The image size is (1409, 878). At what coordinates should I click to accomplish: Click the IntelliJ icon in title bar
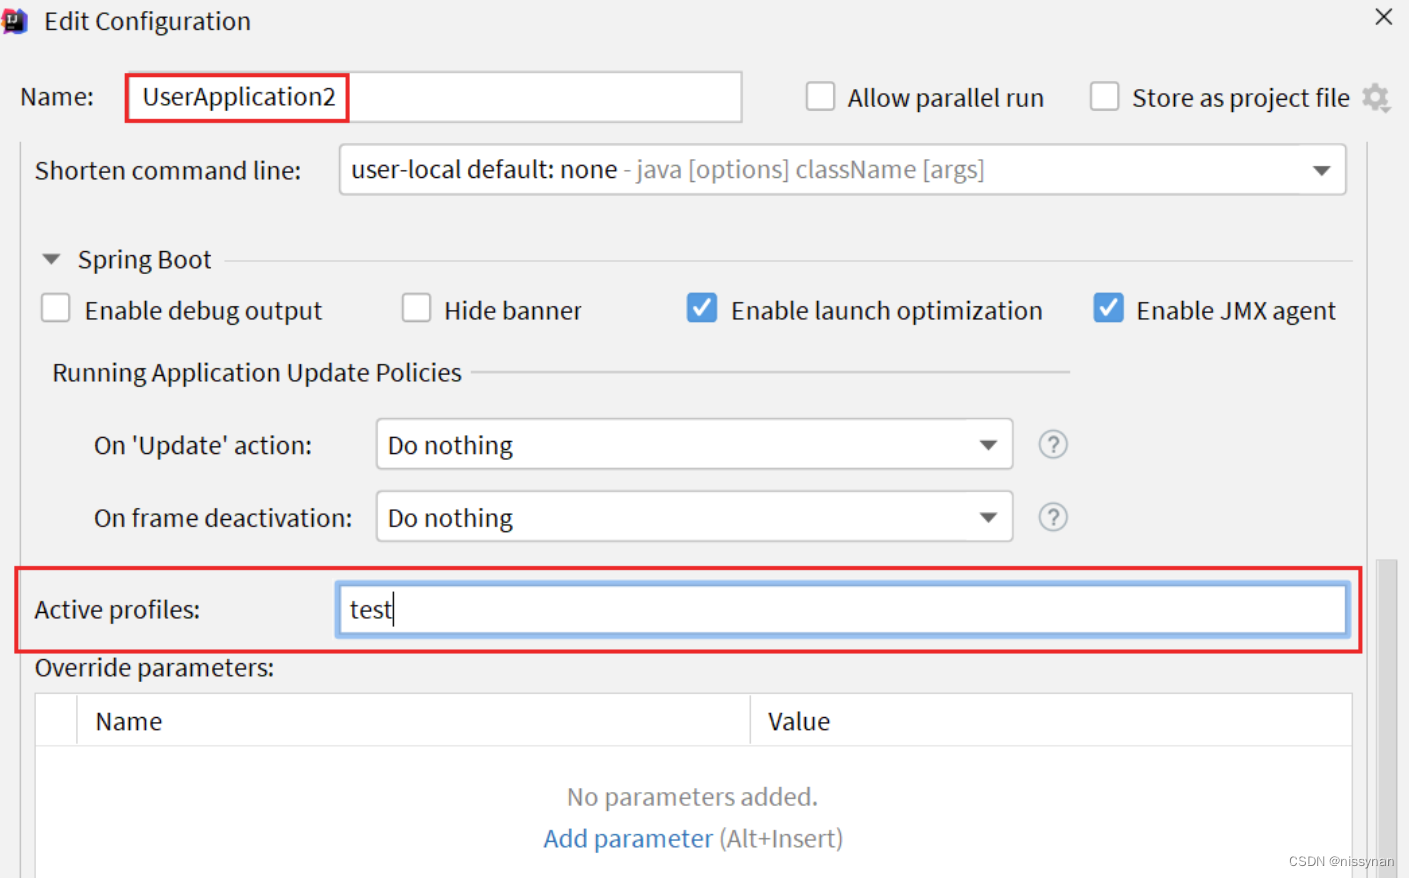[14, 21]
